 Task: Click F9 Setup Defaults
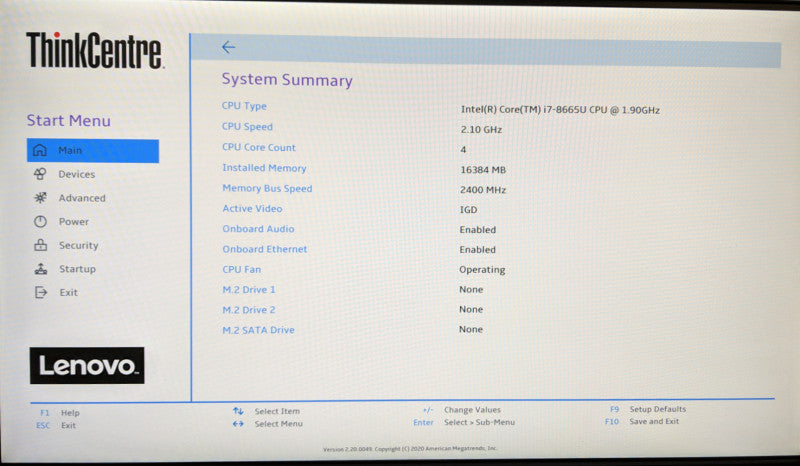tap(648, 409)
